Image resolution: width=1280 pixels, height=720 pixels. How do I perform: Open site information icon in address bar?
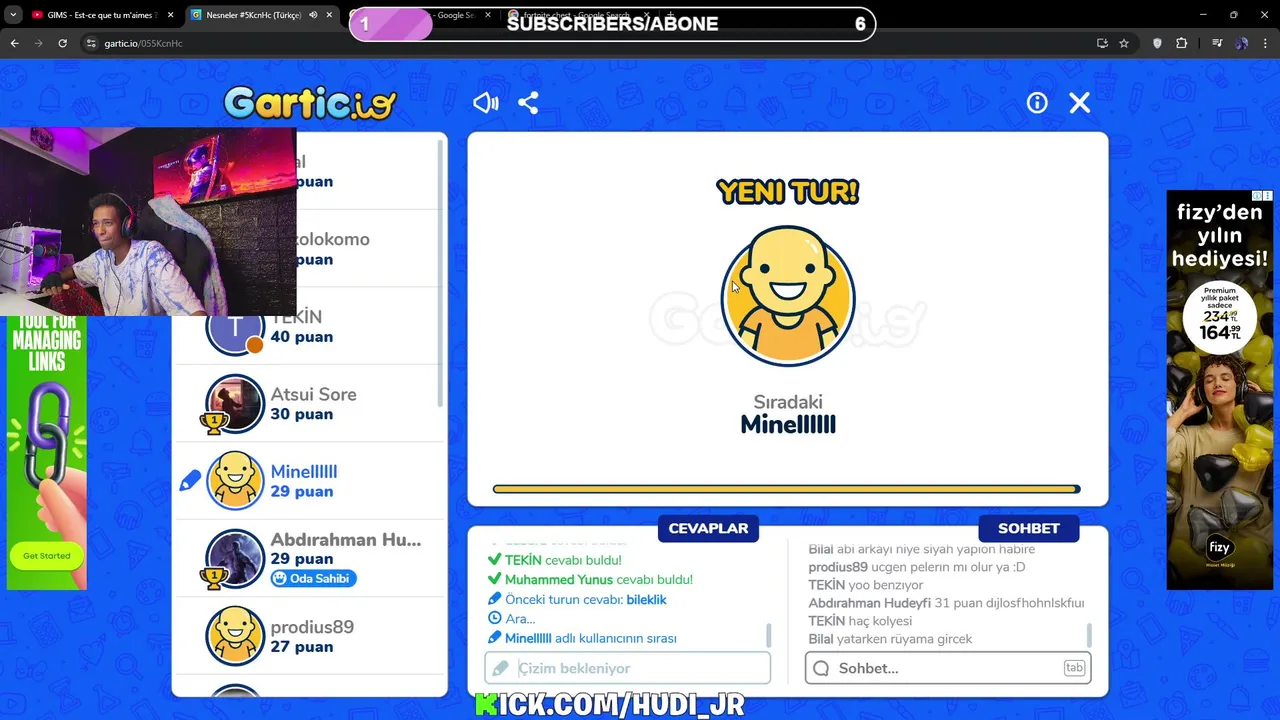click(x=91, y=43)
